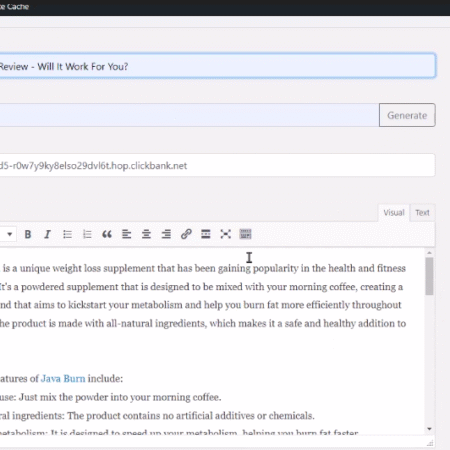The image size is (450, 450).
Task: Click the editor scrollbar thumb
Action: [x=430, y=276]
